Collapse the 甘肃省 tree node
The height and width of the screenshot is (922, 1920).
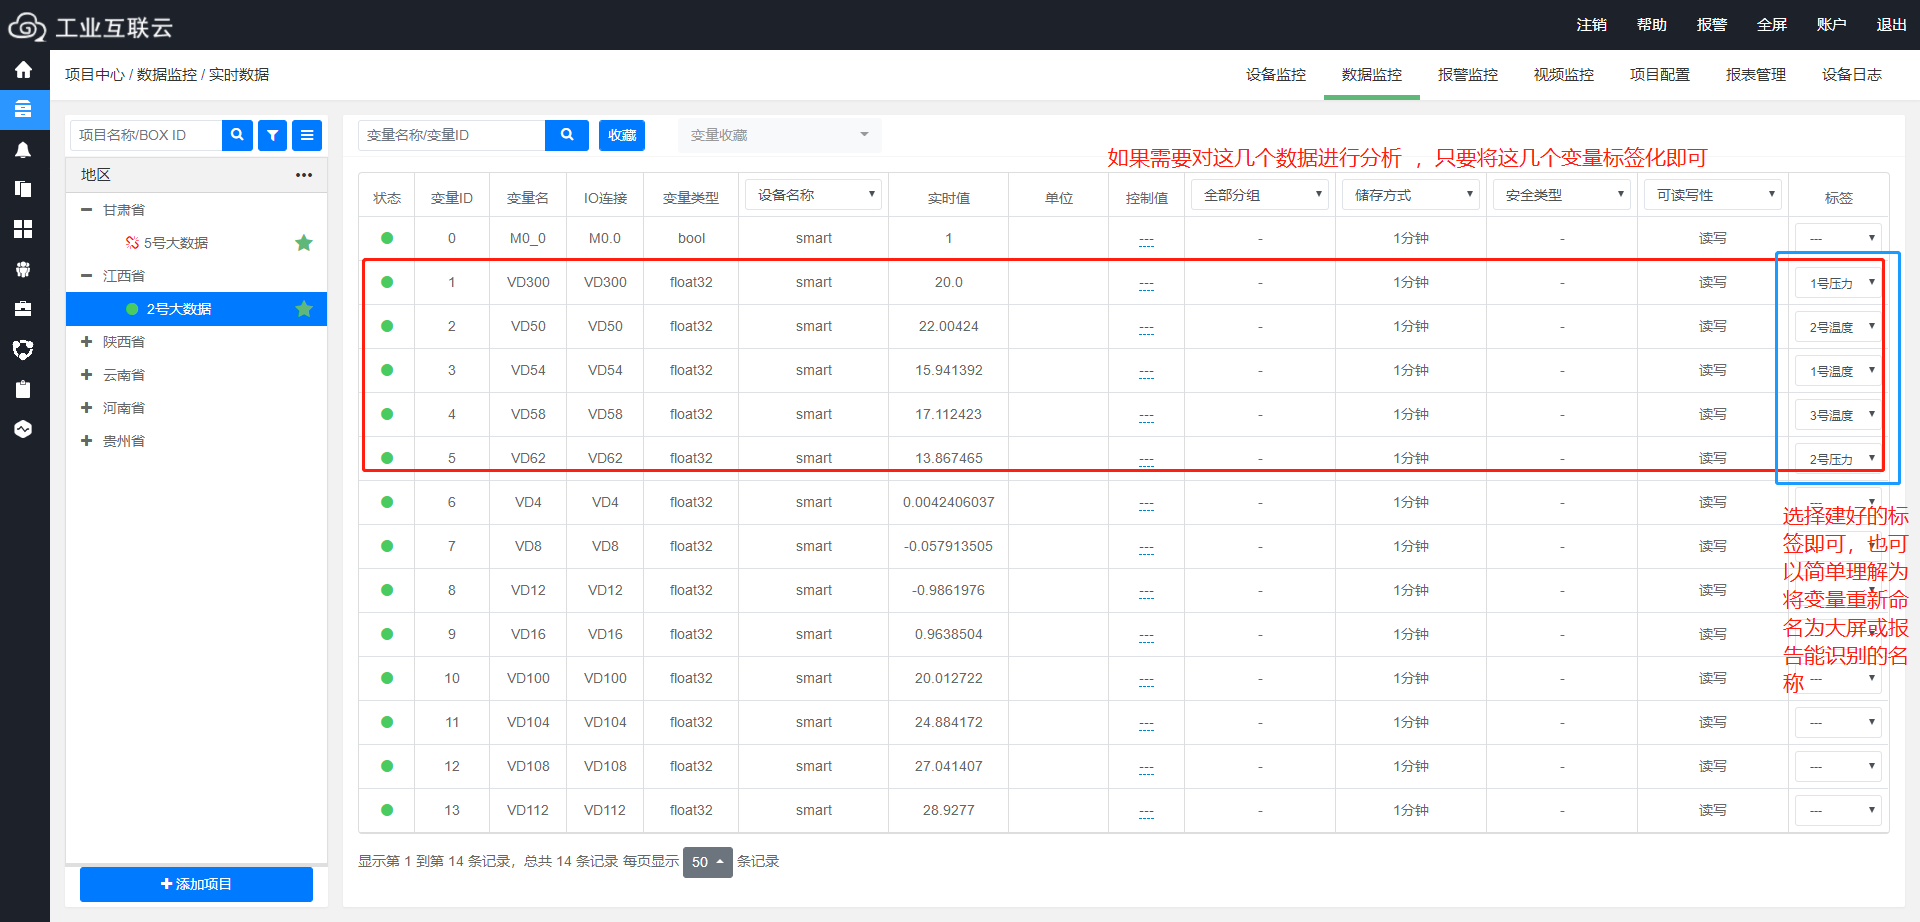point(86,210)
